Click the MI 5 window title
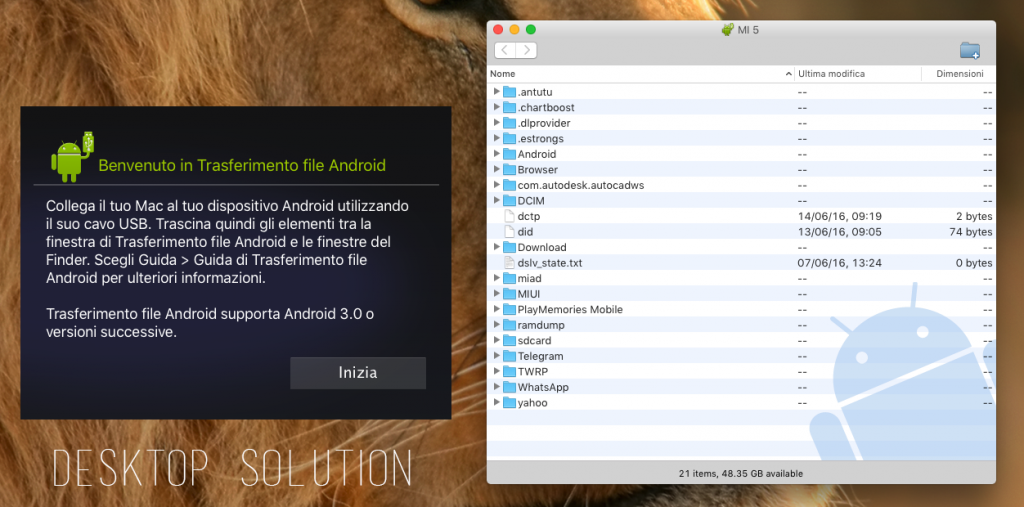Viewport: 1024px width, 507px height. point(748,29)
